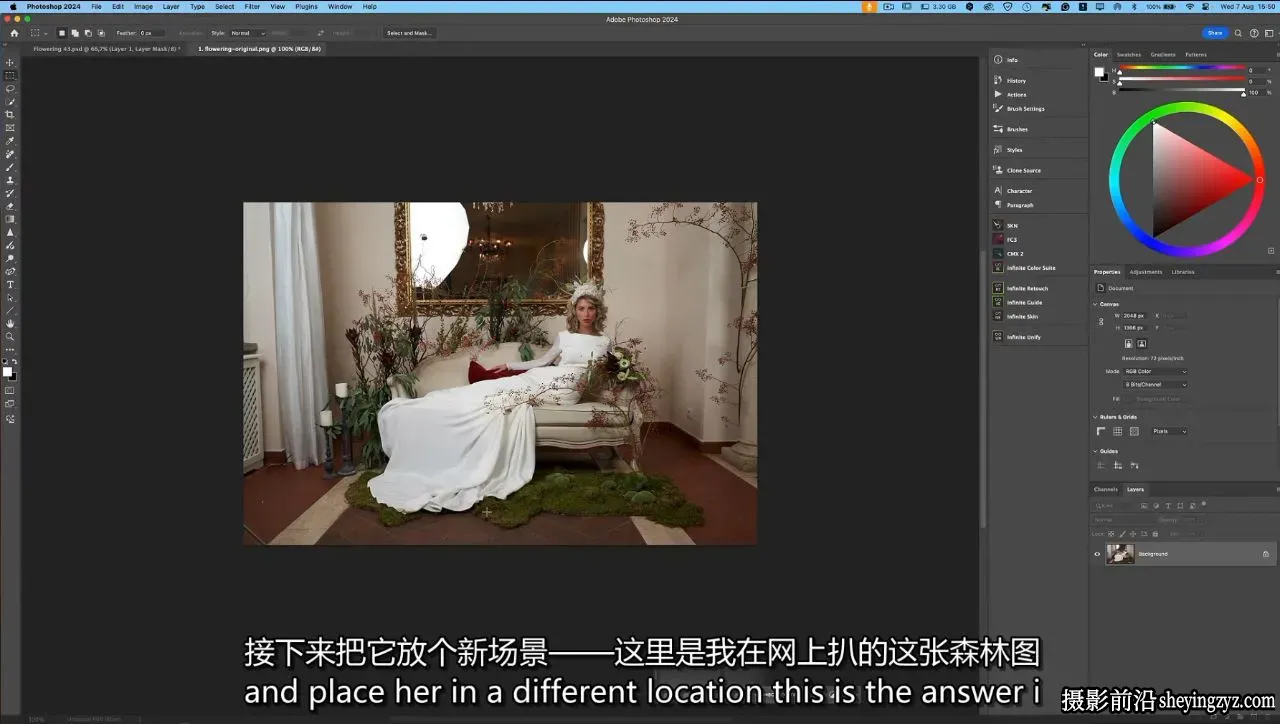
Task: Select the Lasso tool
Action: [x=10, y=89]
